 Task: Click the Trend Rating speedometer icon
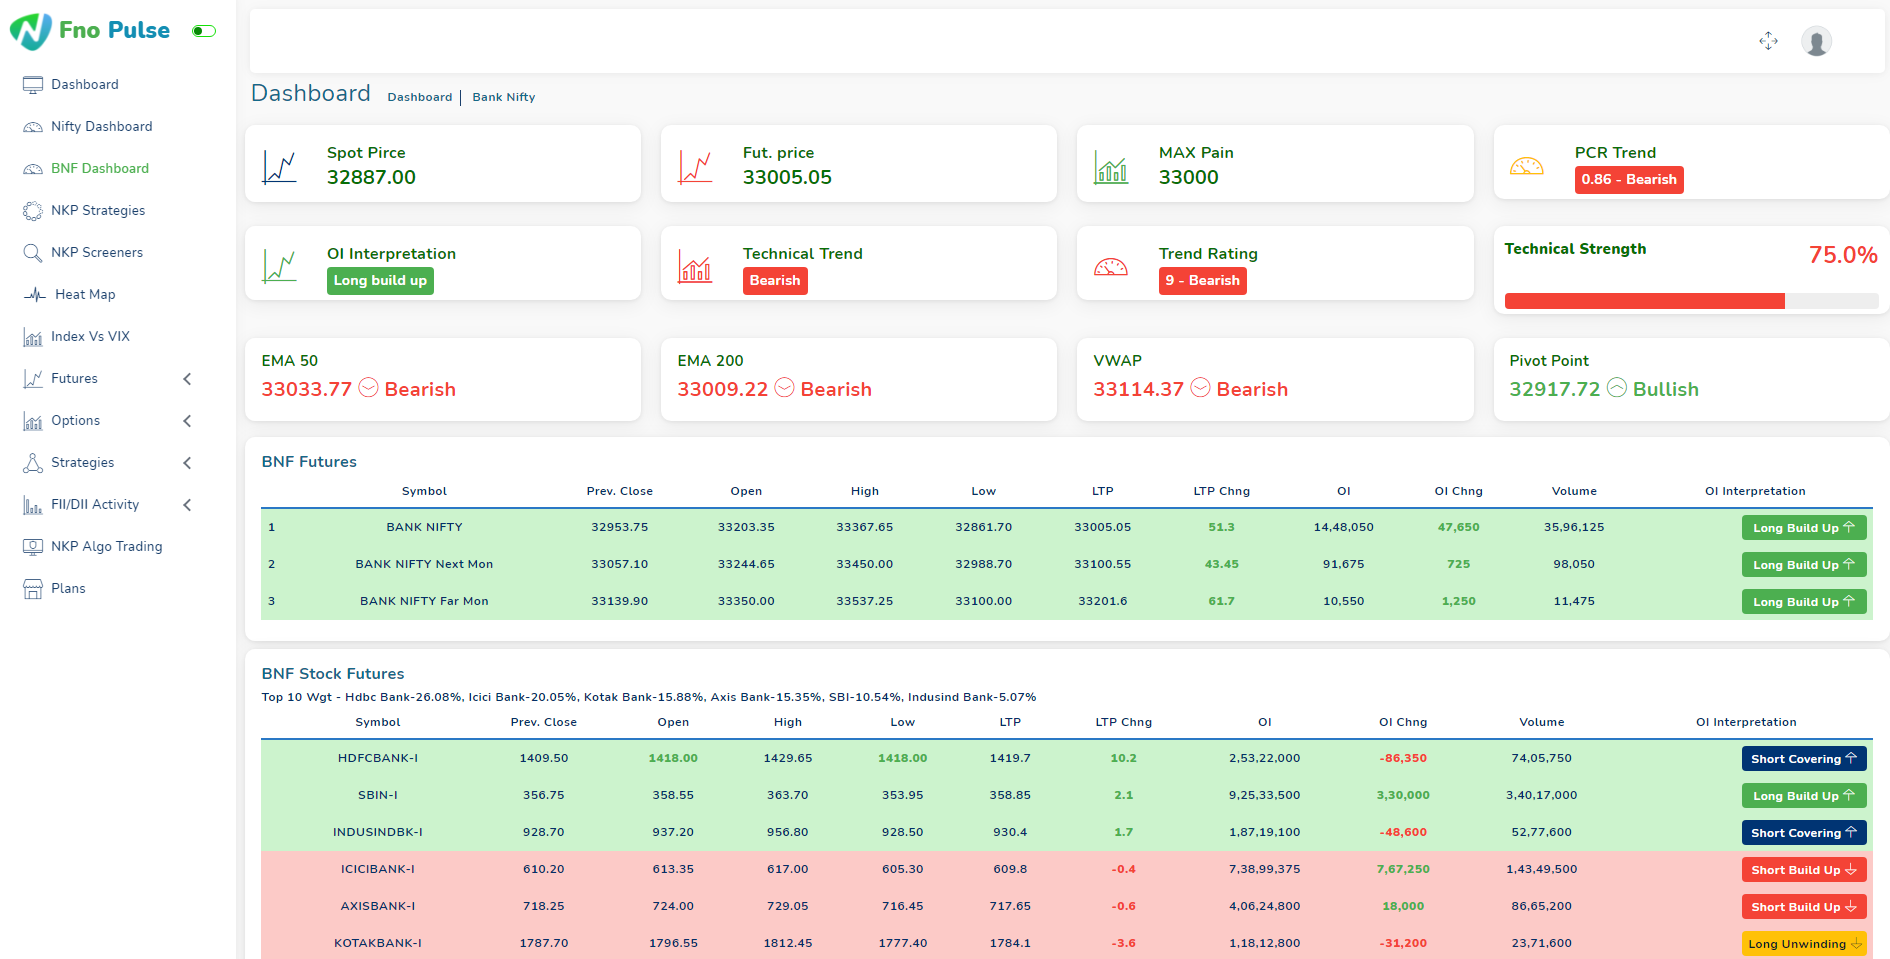(1111, 267)
